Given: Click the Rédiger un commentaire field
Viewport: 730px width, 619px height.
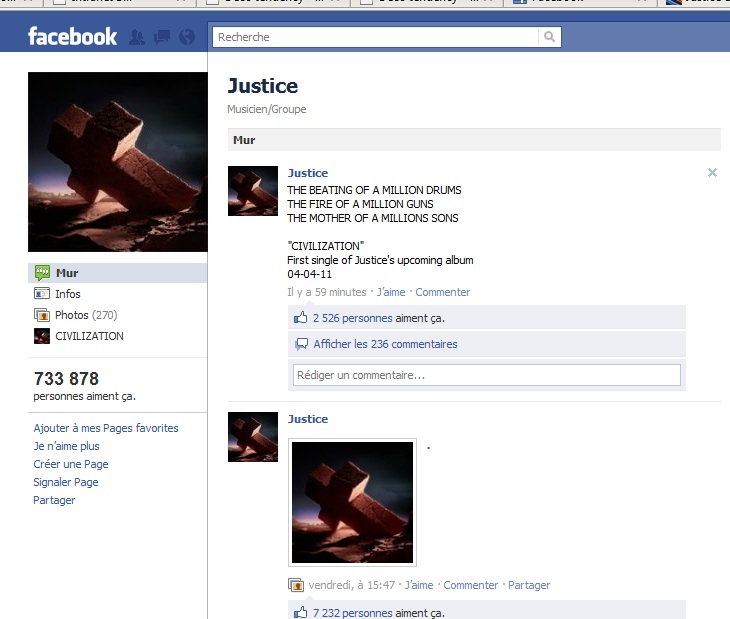Looking at the screenshot, I should (487, 375).
